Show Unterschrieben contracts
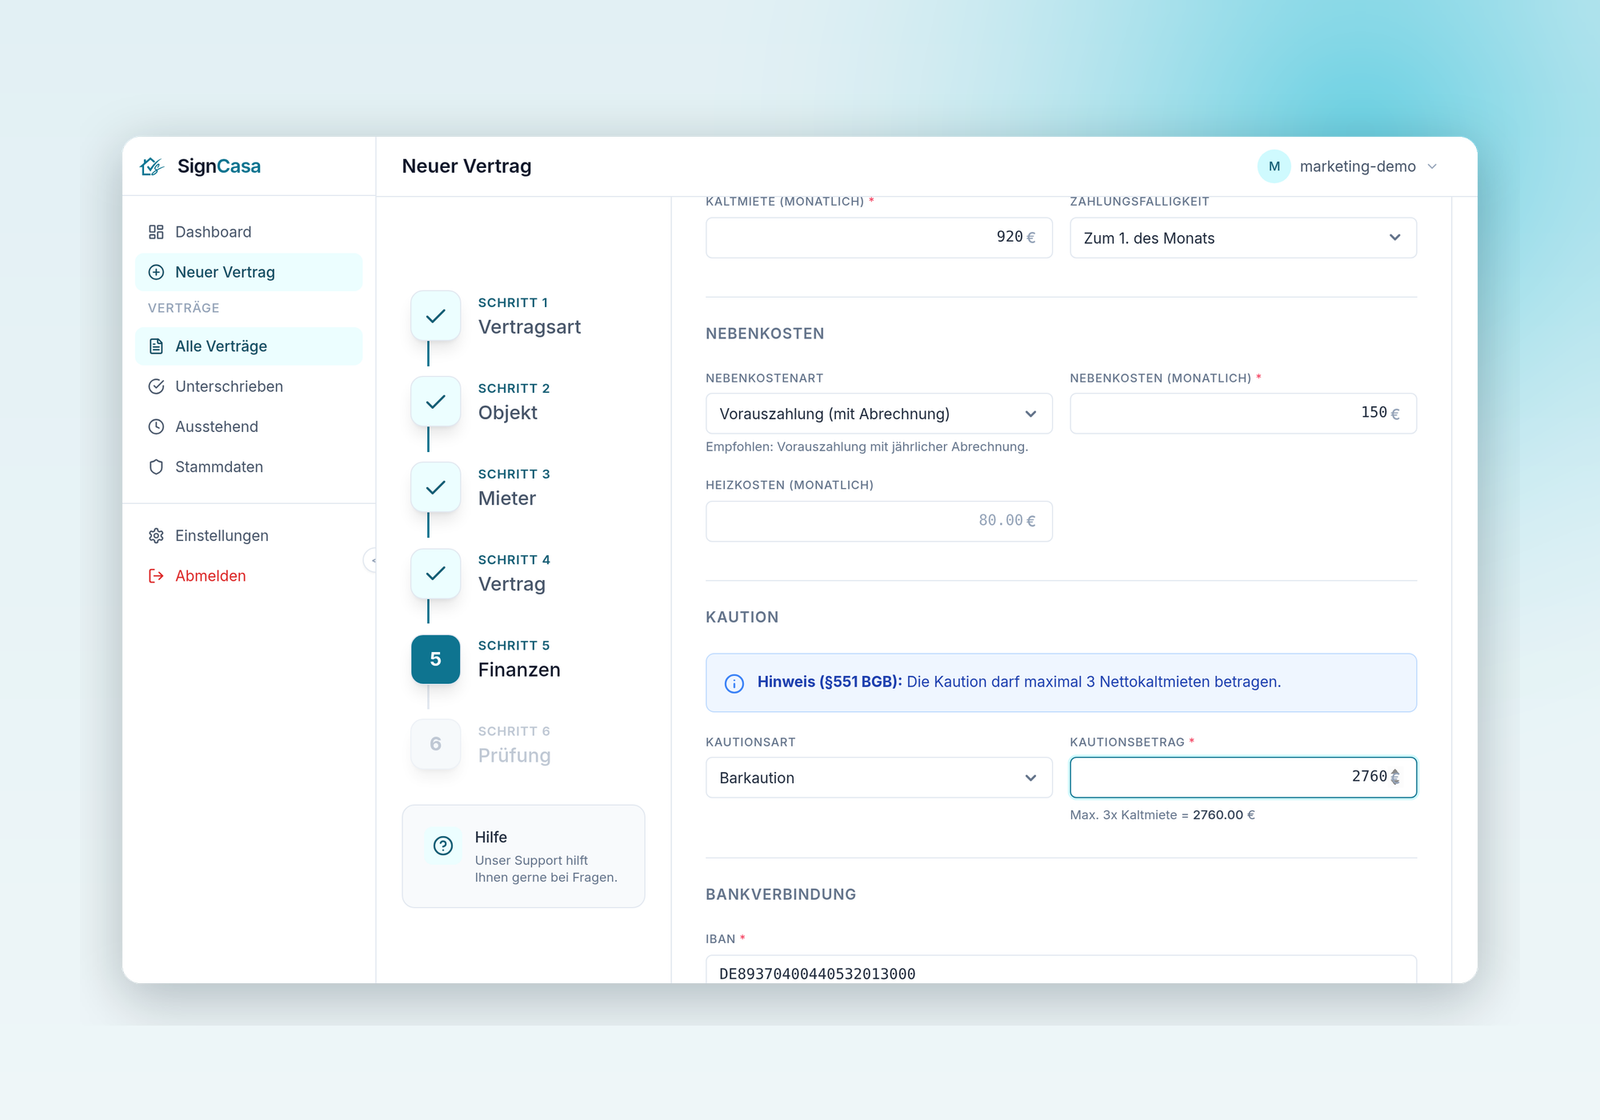This screenshot has width=1600, height=1120. 248,386
